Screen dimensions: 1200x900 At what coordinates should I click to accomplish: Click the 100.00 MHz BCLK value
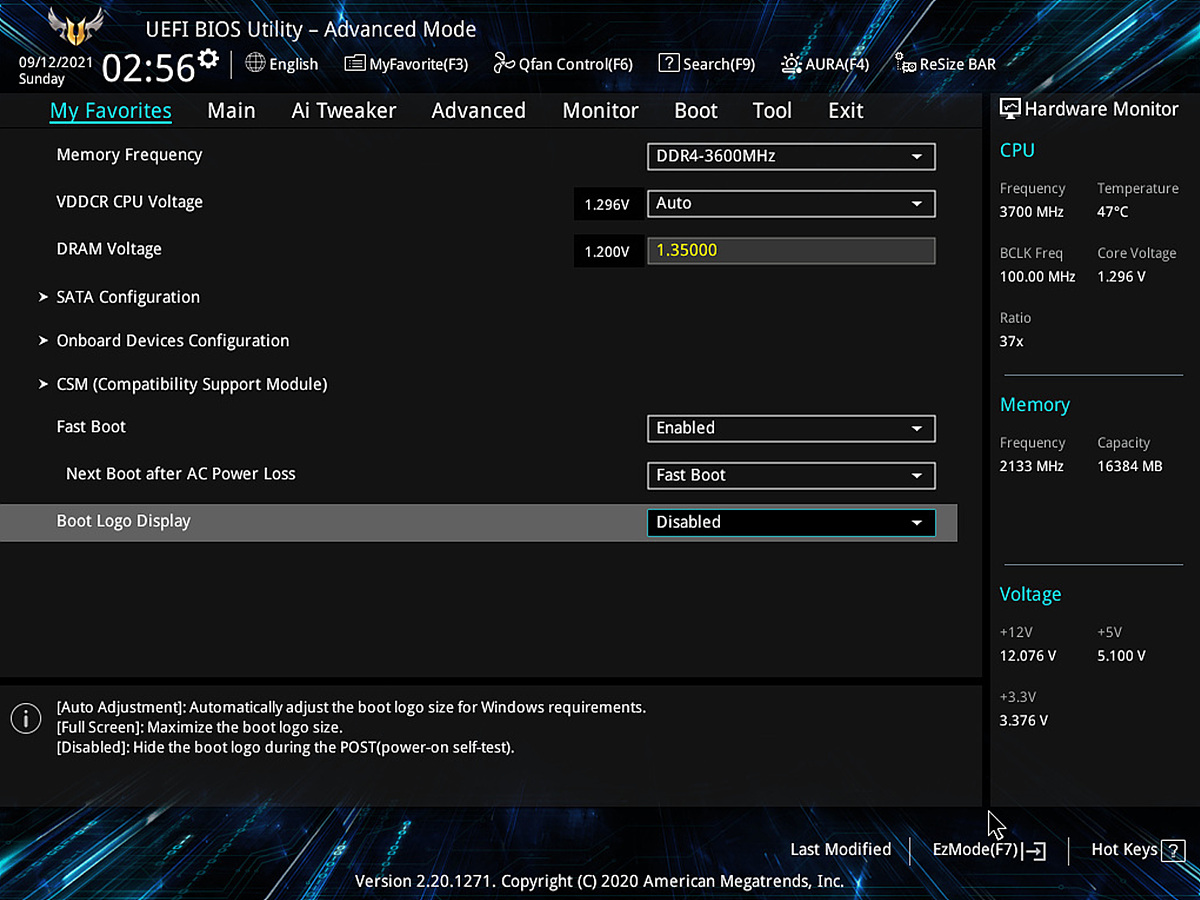click(x=1037, y=276)
